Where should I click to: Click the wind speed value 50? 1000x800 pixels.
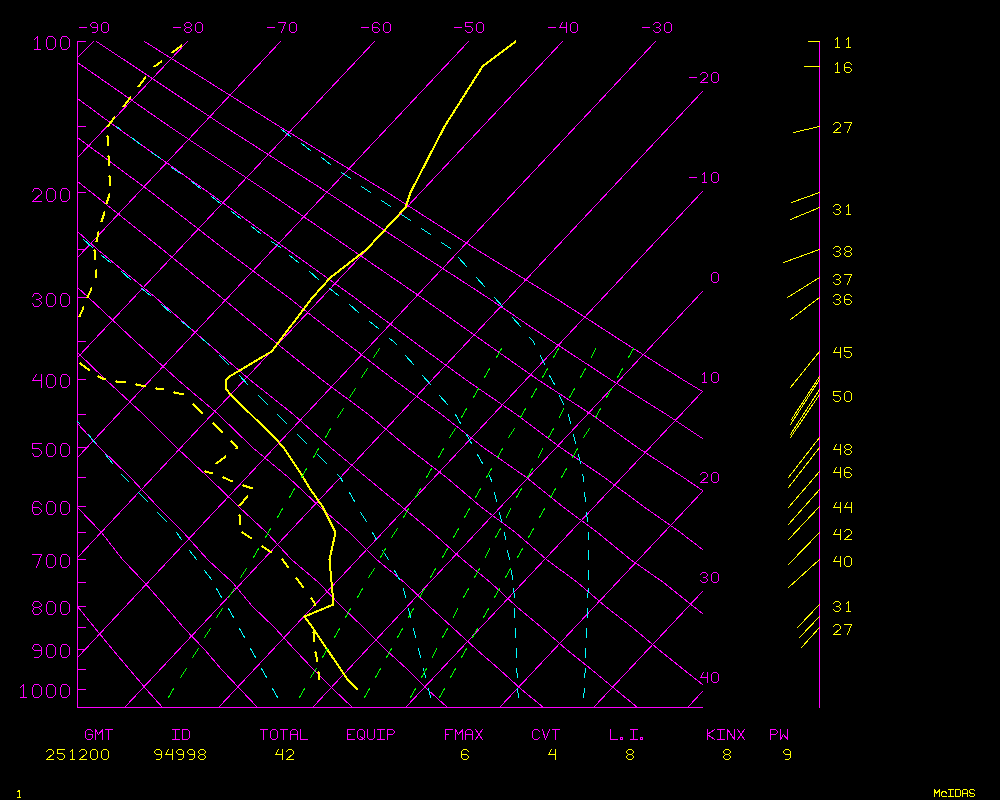tap(842, 397)
